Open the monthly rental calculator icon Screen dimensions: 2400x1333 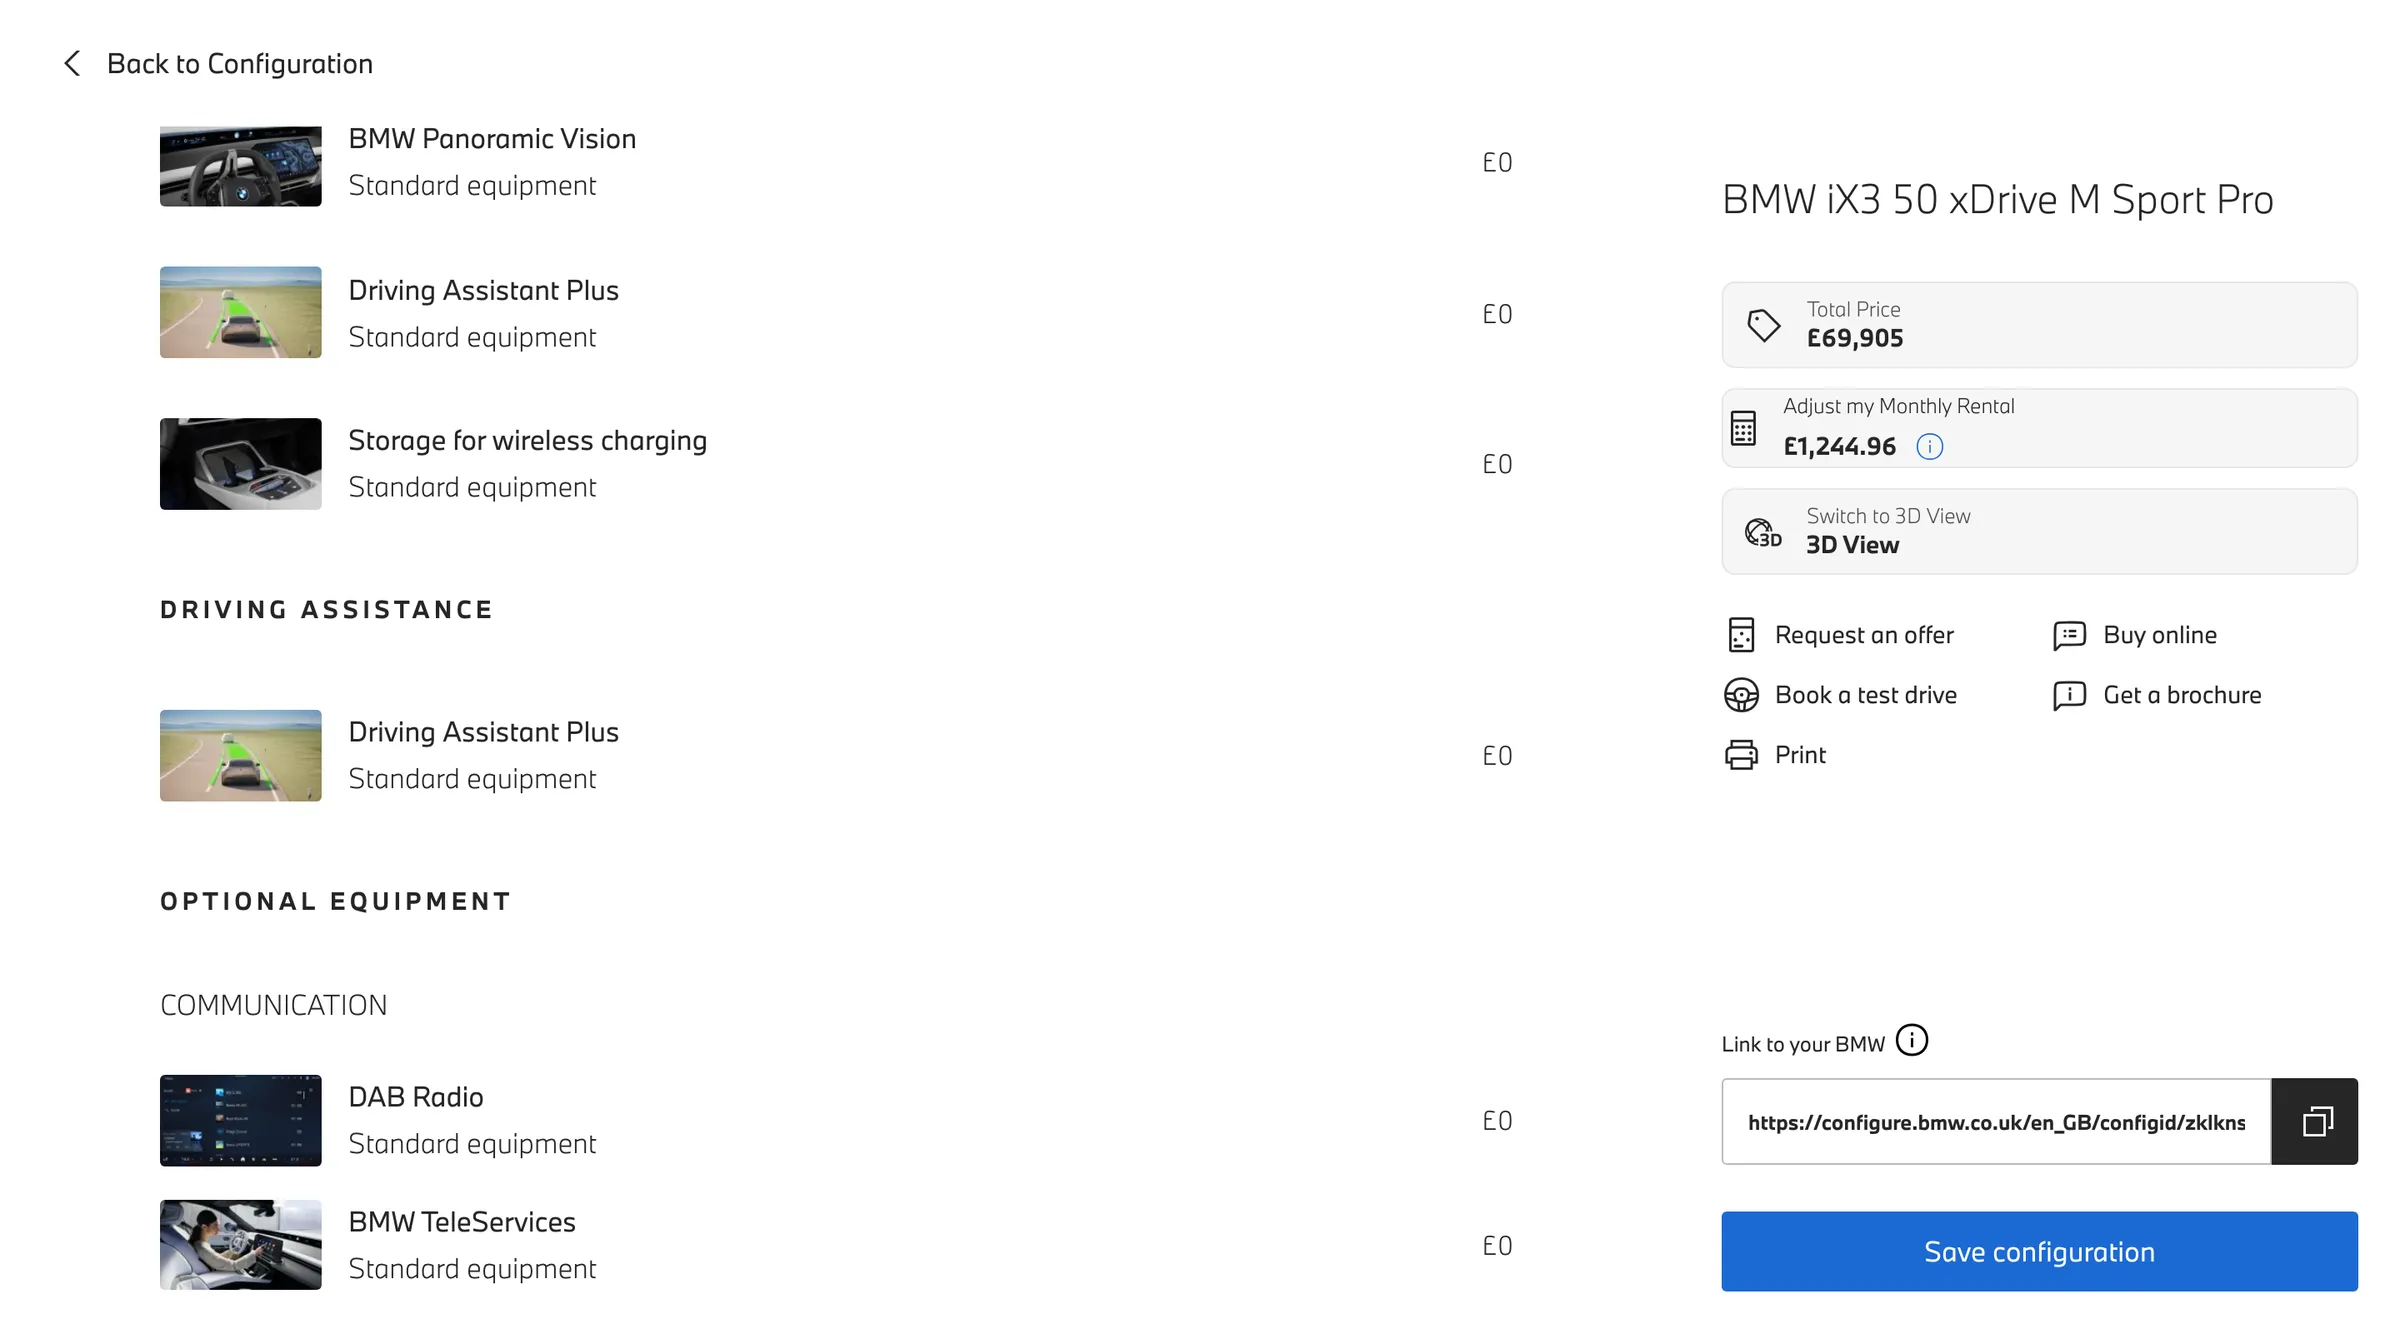1743,428
